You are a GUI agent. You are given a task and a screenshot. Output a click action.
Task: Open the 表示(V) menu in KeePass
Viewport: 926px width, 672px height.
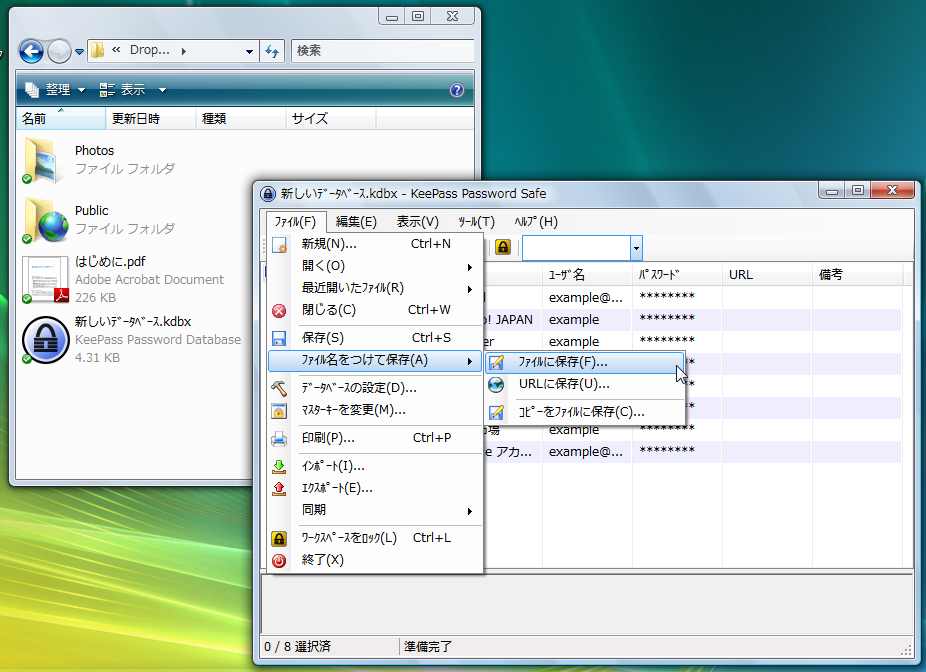418,222
